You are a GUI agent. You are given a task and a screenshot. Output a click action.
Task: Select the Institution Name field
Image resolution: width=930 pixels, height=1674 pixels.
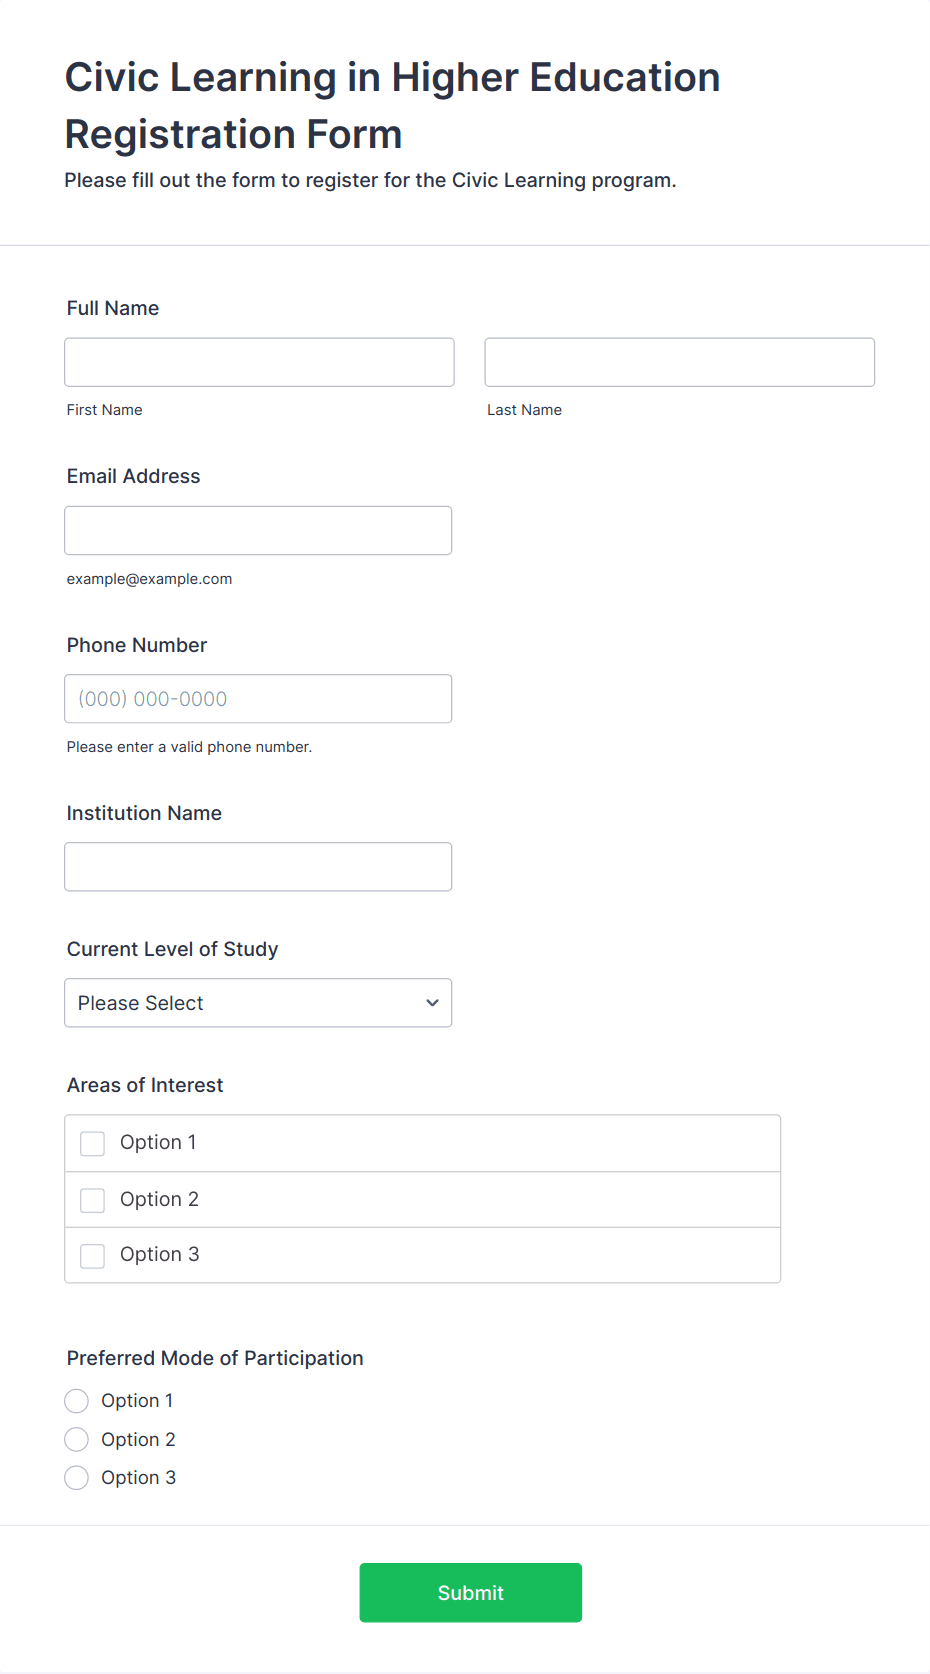tap(258, 867)
